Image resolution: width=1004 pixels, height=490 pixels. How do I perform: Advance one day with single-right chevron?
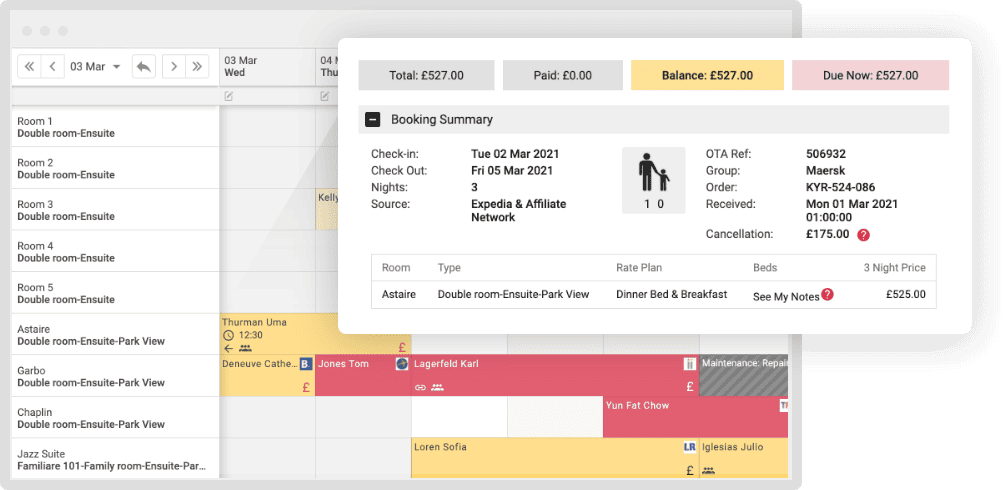click(x=174, y=67)
